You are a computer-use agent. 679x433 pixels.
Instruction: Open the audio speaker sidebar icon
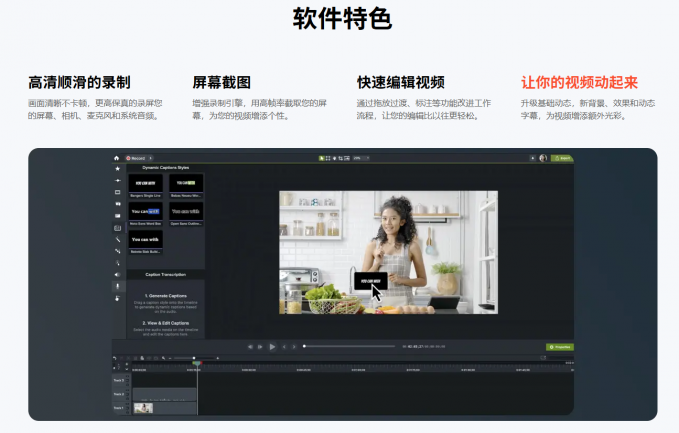(117, 275)
